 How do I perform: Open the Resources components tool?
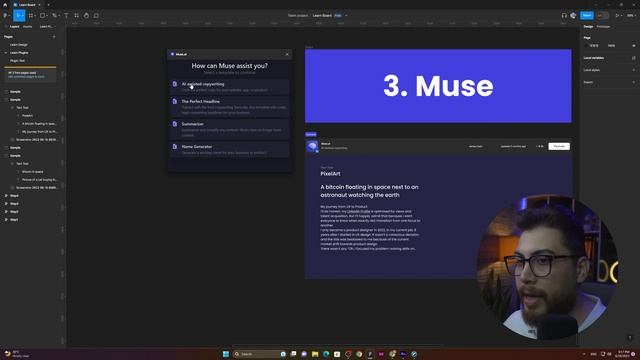point(76,16)
